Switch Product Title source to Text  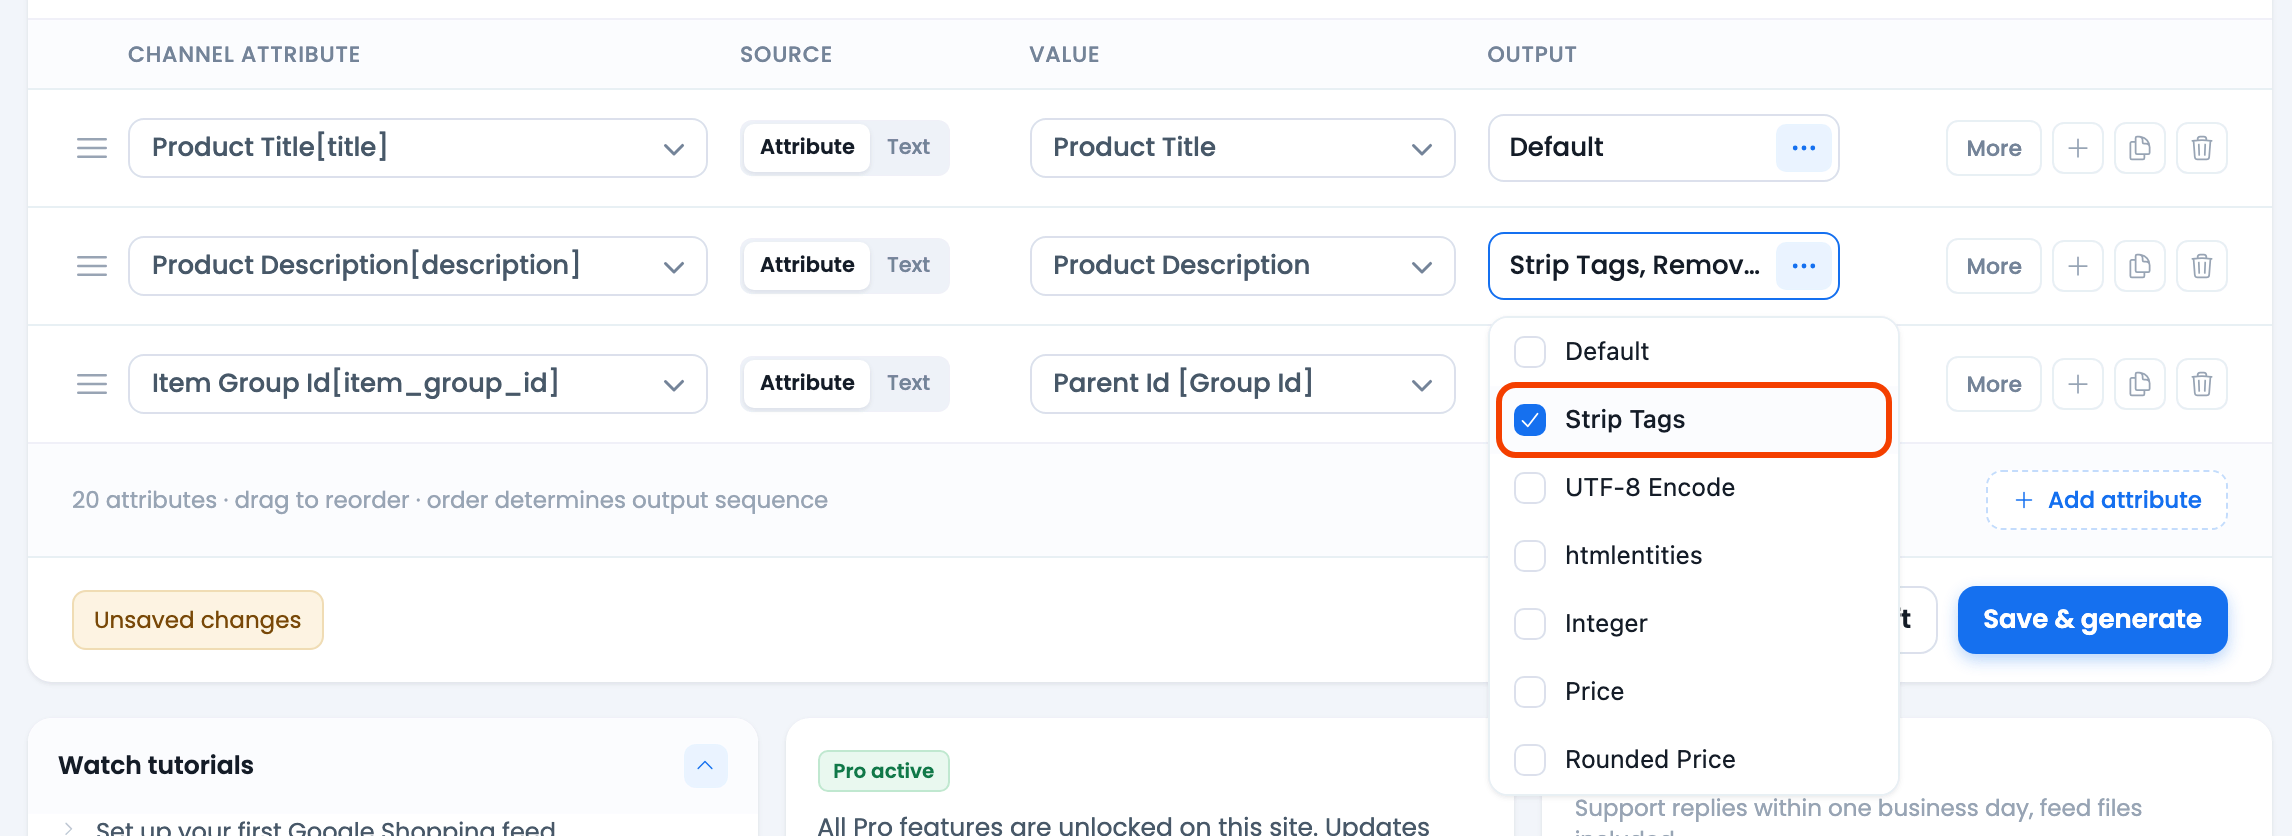[908, 147]
